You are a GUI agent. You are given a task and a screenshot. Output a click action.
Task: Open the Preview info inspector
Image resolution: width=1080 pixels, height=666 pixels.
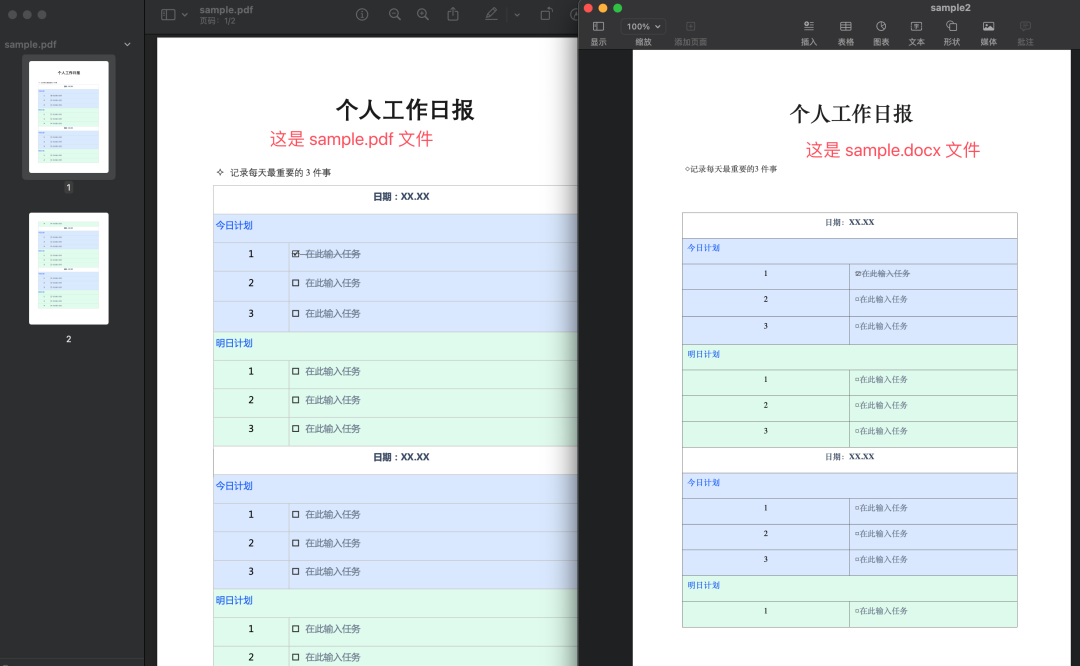tap(362, 14)
